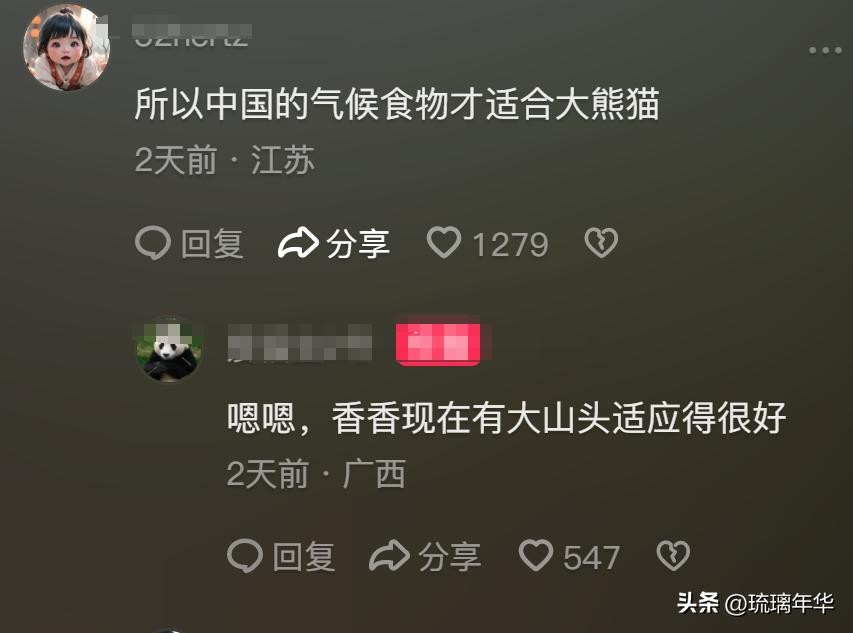Screen dimensions: 853x633
Task: Open the panda avatar profile
Action: (168, 350)
